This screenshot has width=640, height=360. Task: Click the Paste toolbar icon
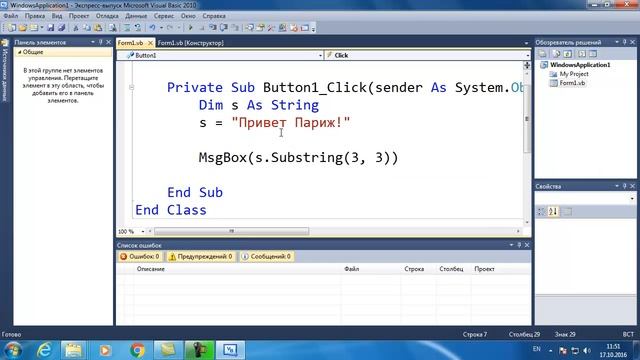(x=98, y=28)
